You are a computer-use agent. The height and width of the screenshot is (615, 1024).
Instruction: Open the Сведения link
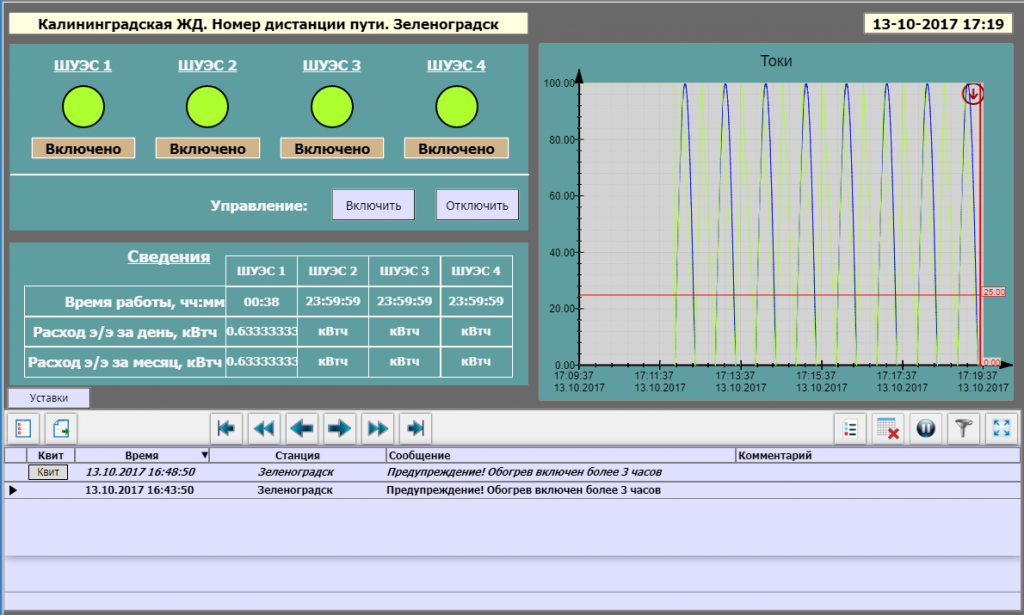(168, 257)
